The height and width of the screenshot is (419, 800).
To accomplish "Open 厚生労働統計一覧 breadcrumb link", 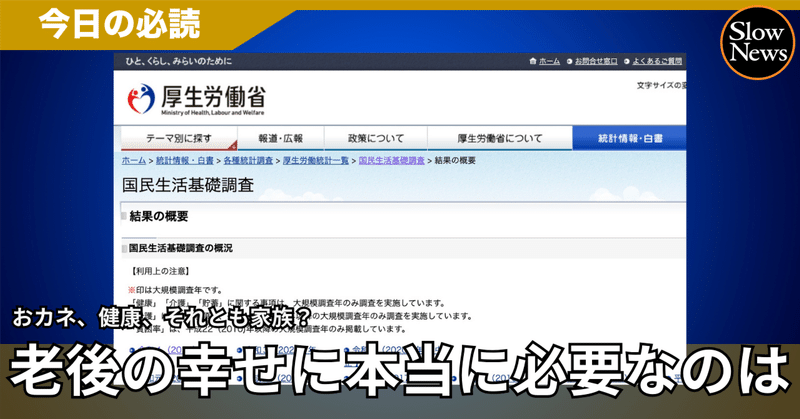I will coord(316,160).
